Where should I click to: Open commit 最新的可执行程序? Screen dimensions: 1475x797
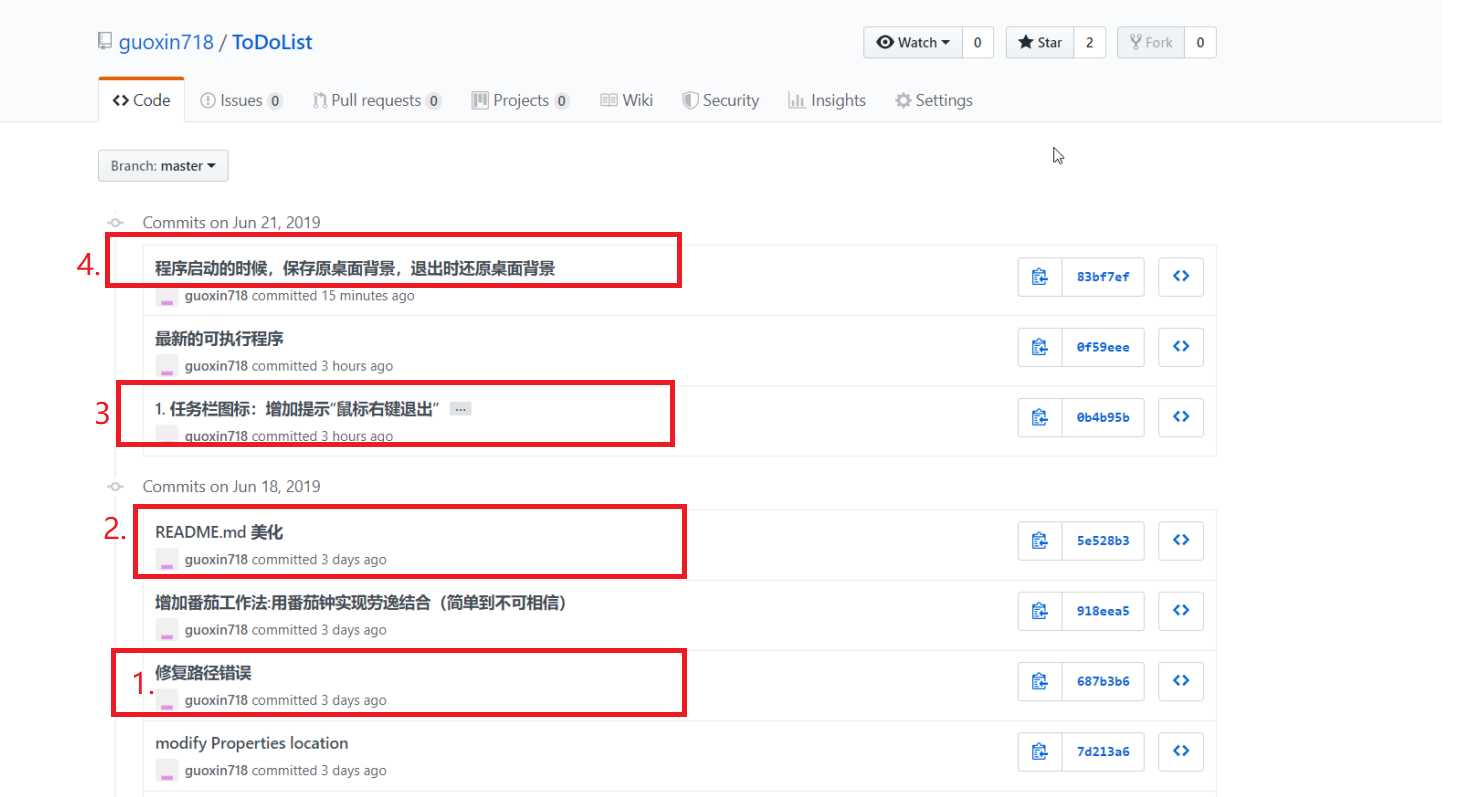(219, 338)
